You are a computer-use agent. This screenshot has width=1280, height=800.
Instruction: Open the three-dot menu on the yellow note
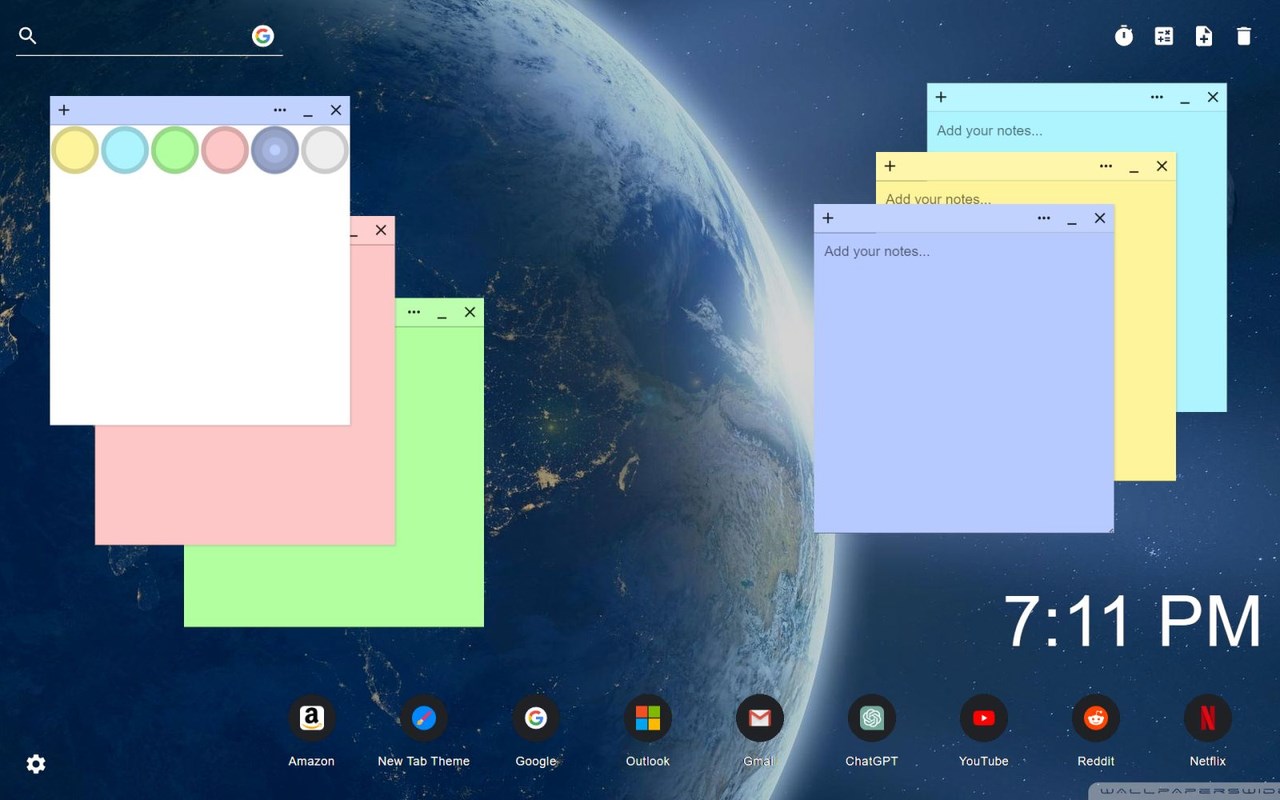pos(1106,166)
